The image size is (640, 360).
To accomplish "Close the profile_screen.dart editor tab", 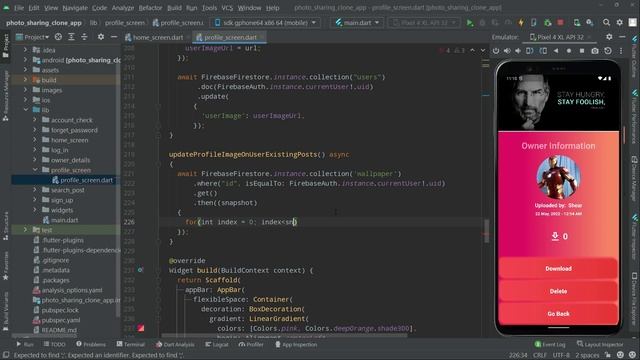I will [262, 37].
